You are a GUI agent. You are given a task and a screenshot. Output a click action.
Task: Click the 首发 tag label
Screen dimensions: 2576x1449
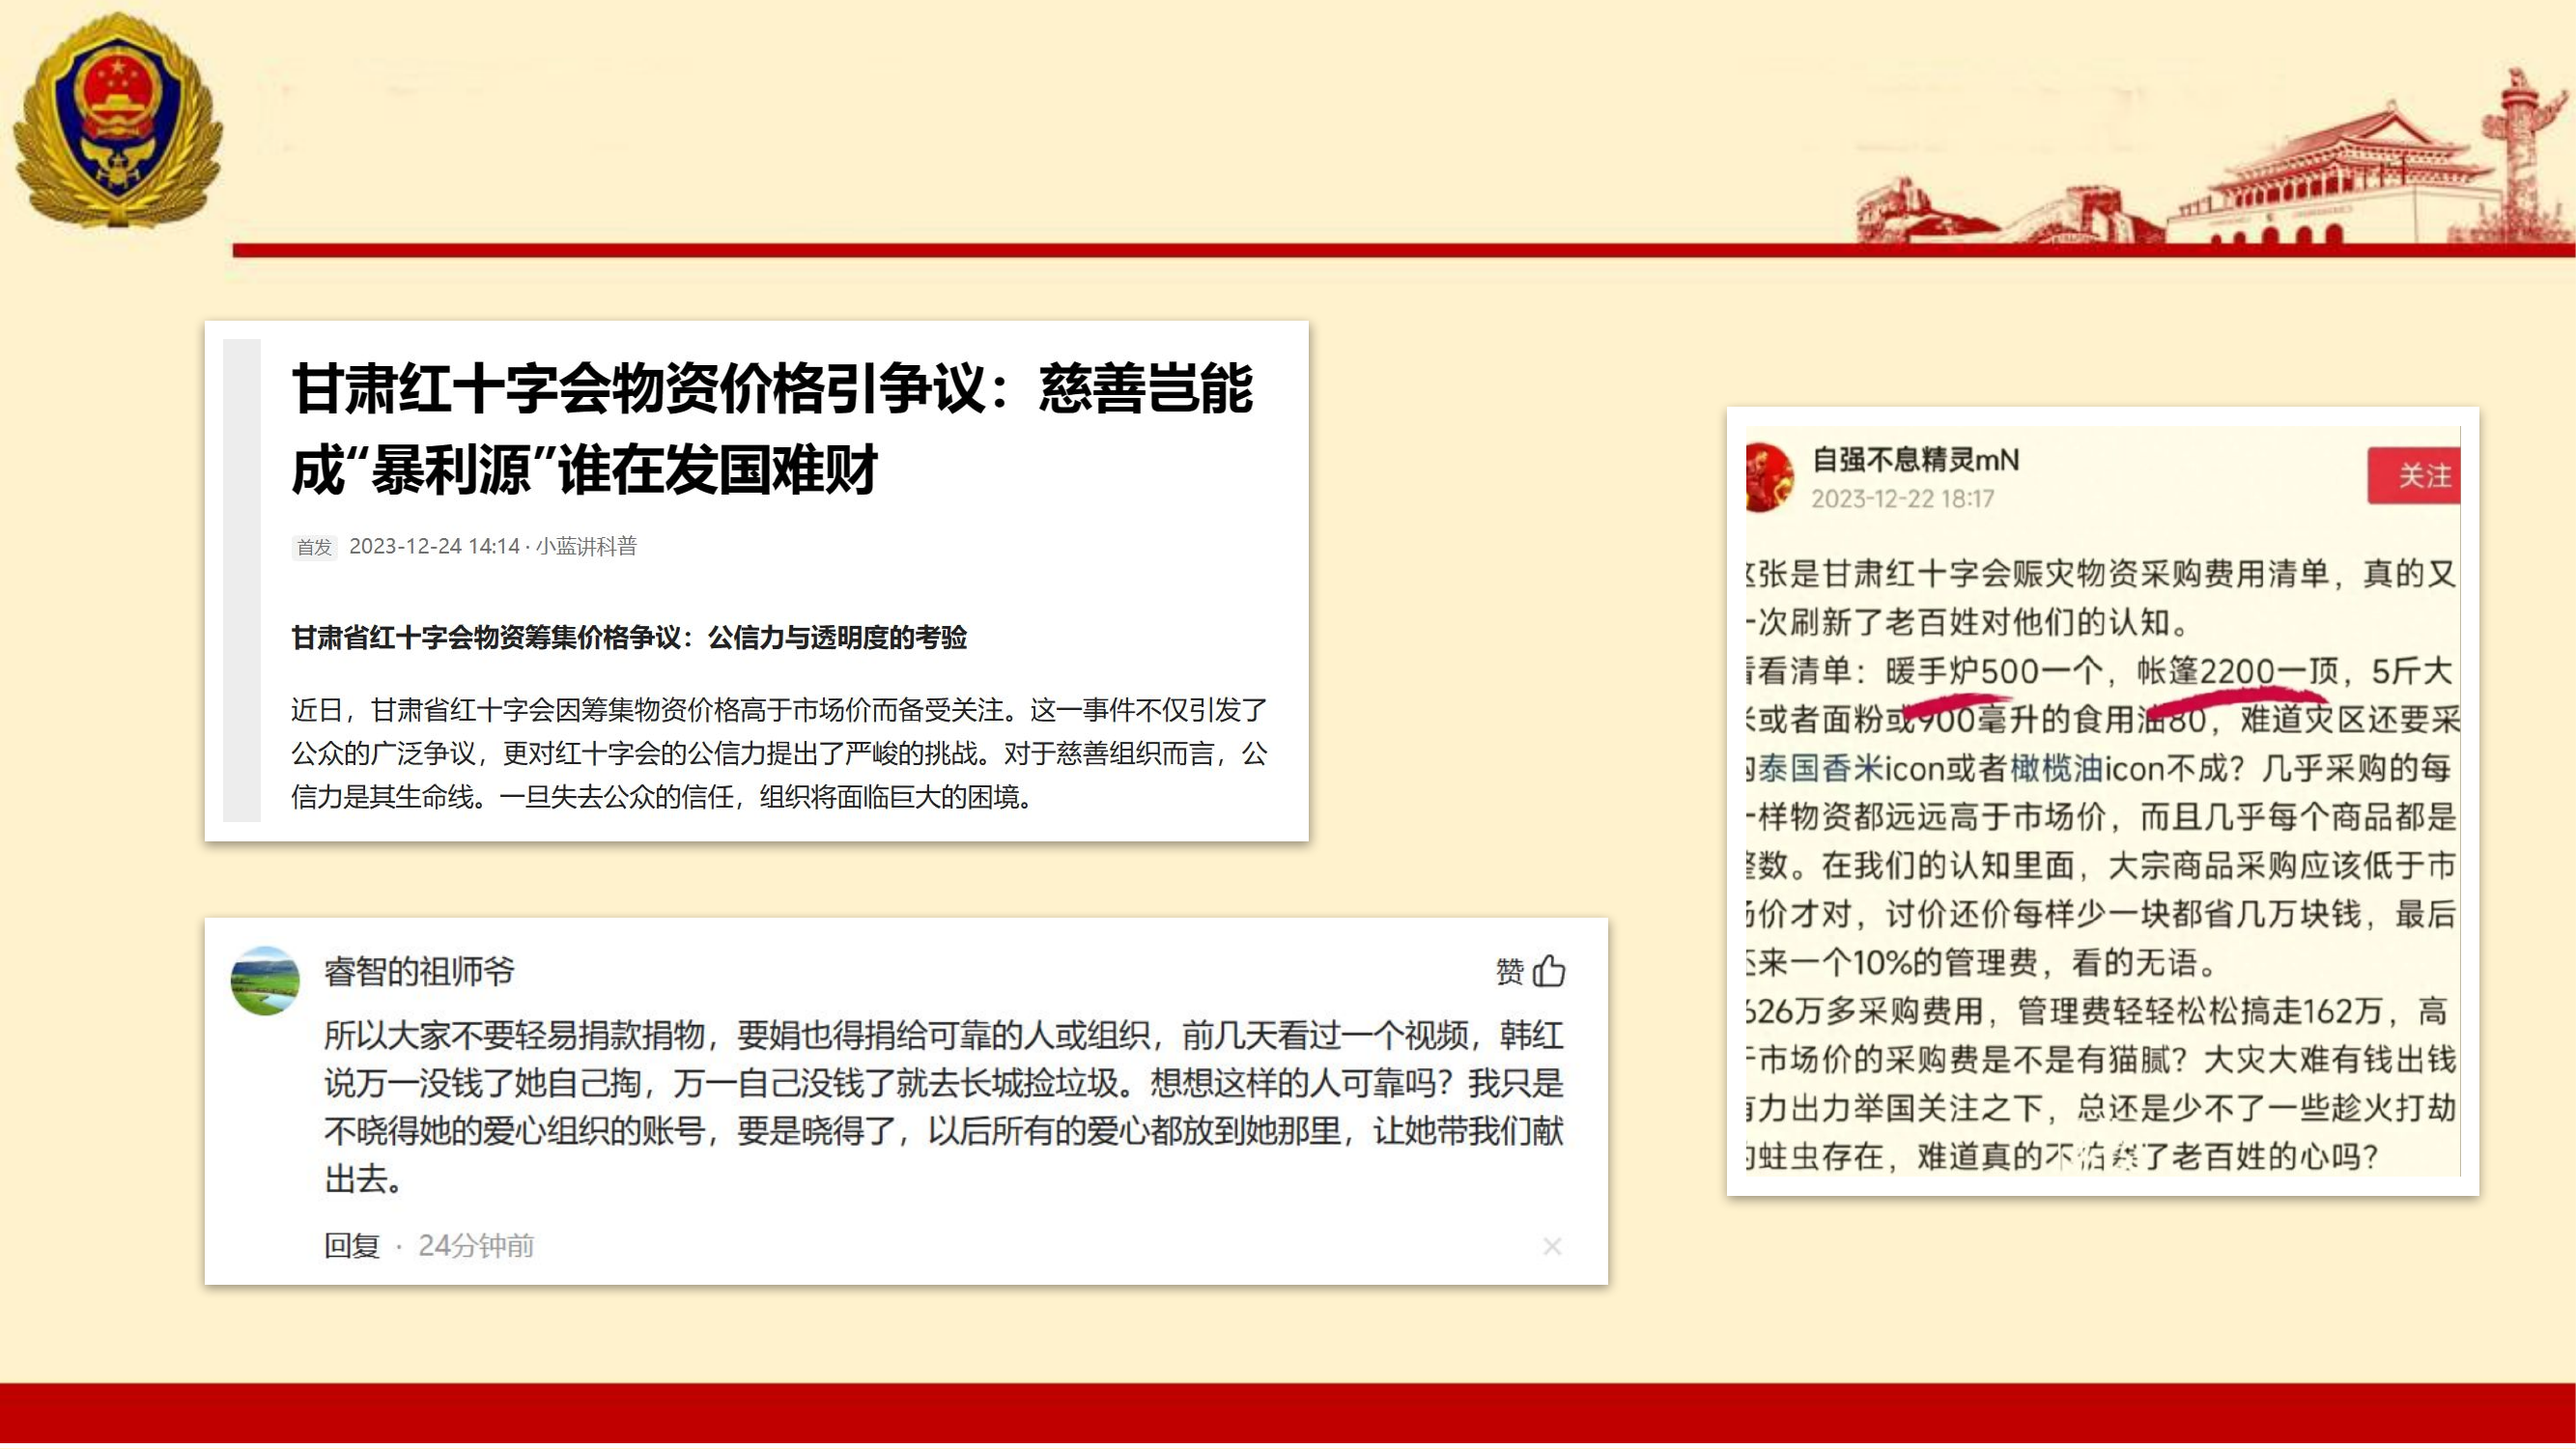[314, 547]
